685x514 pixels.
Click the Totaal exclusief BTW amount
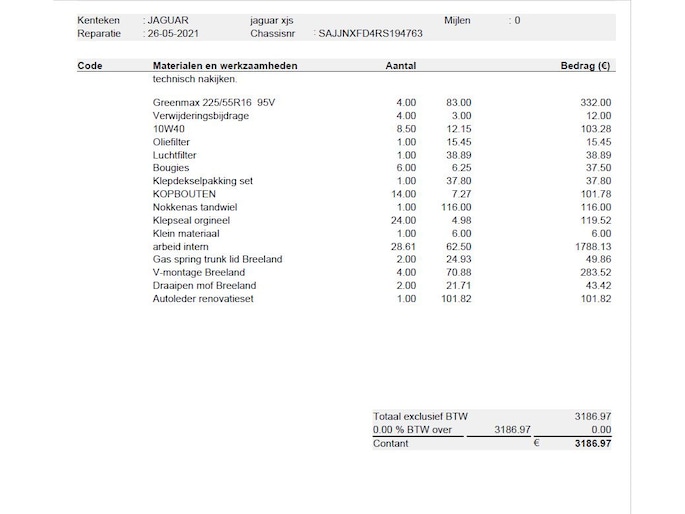click(593, 417)
